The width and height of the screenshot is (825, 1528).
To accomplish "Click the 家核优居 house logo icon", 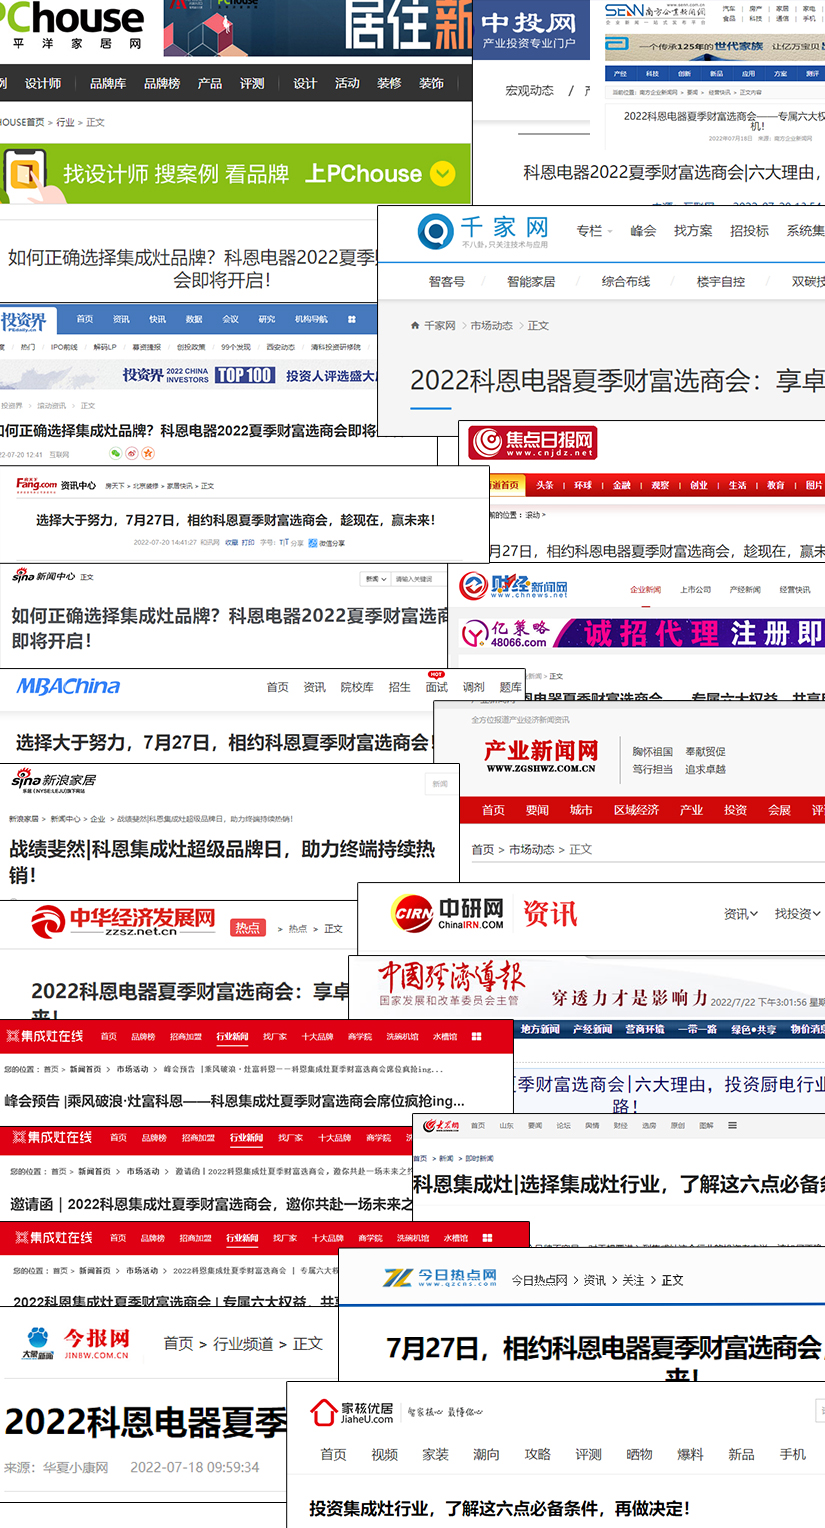I will tap(323, 1413).
